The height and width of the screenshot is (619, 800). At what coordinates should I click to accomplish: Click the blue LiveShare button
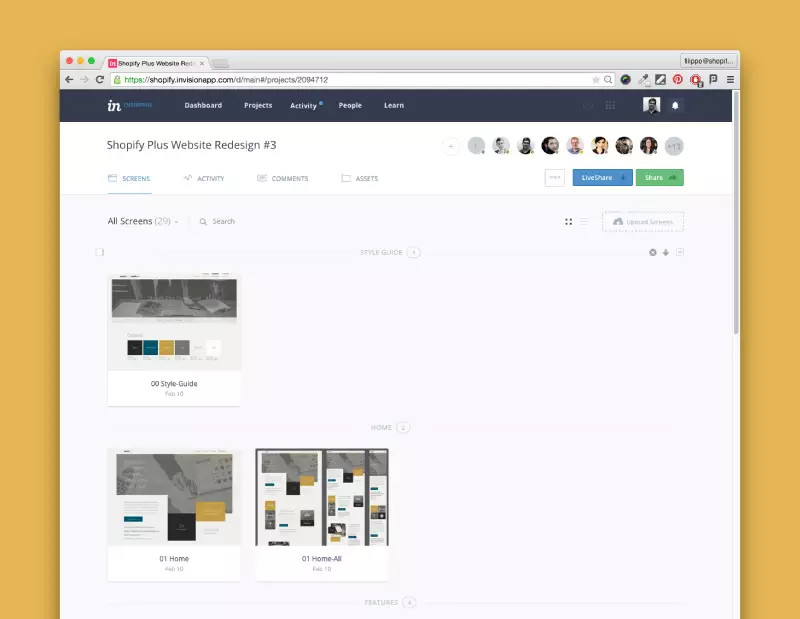[x=602, y=177]
